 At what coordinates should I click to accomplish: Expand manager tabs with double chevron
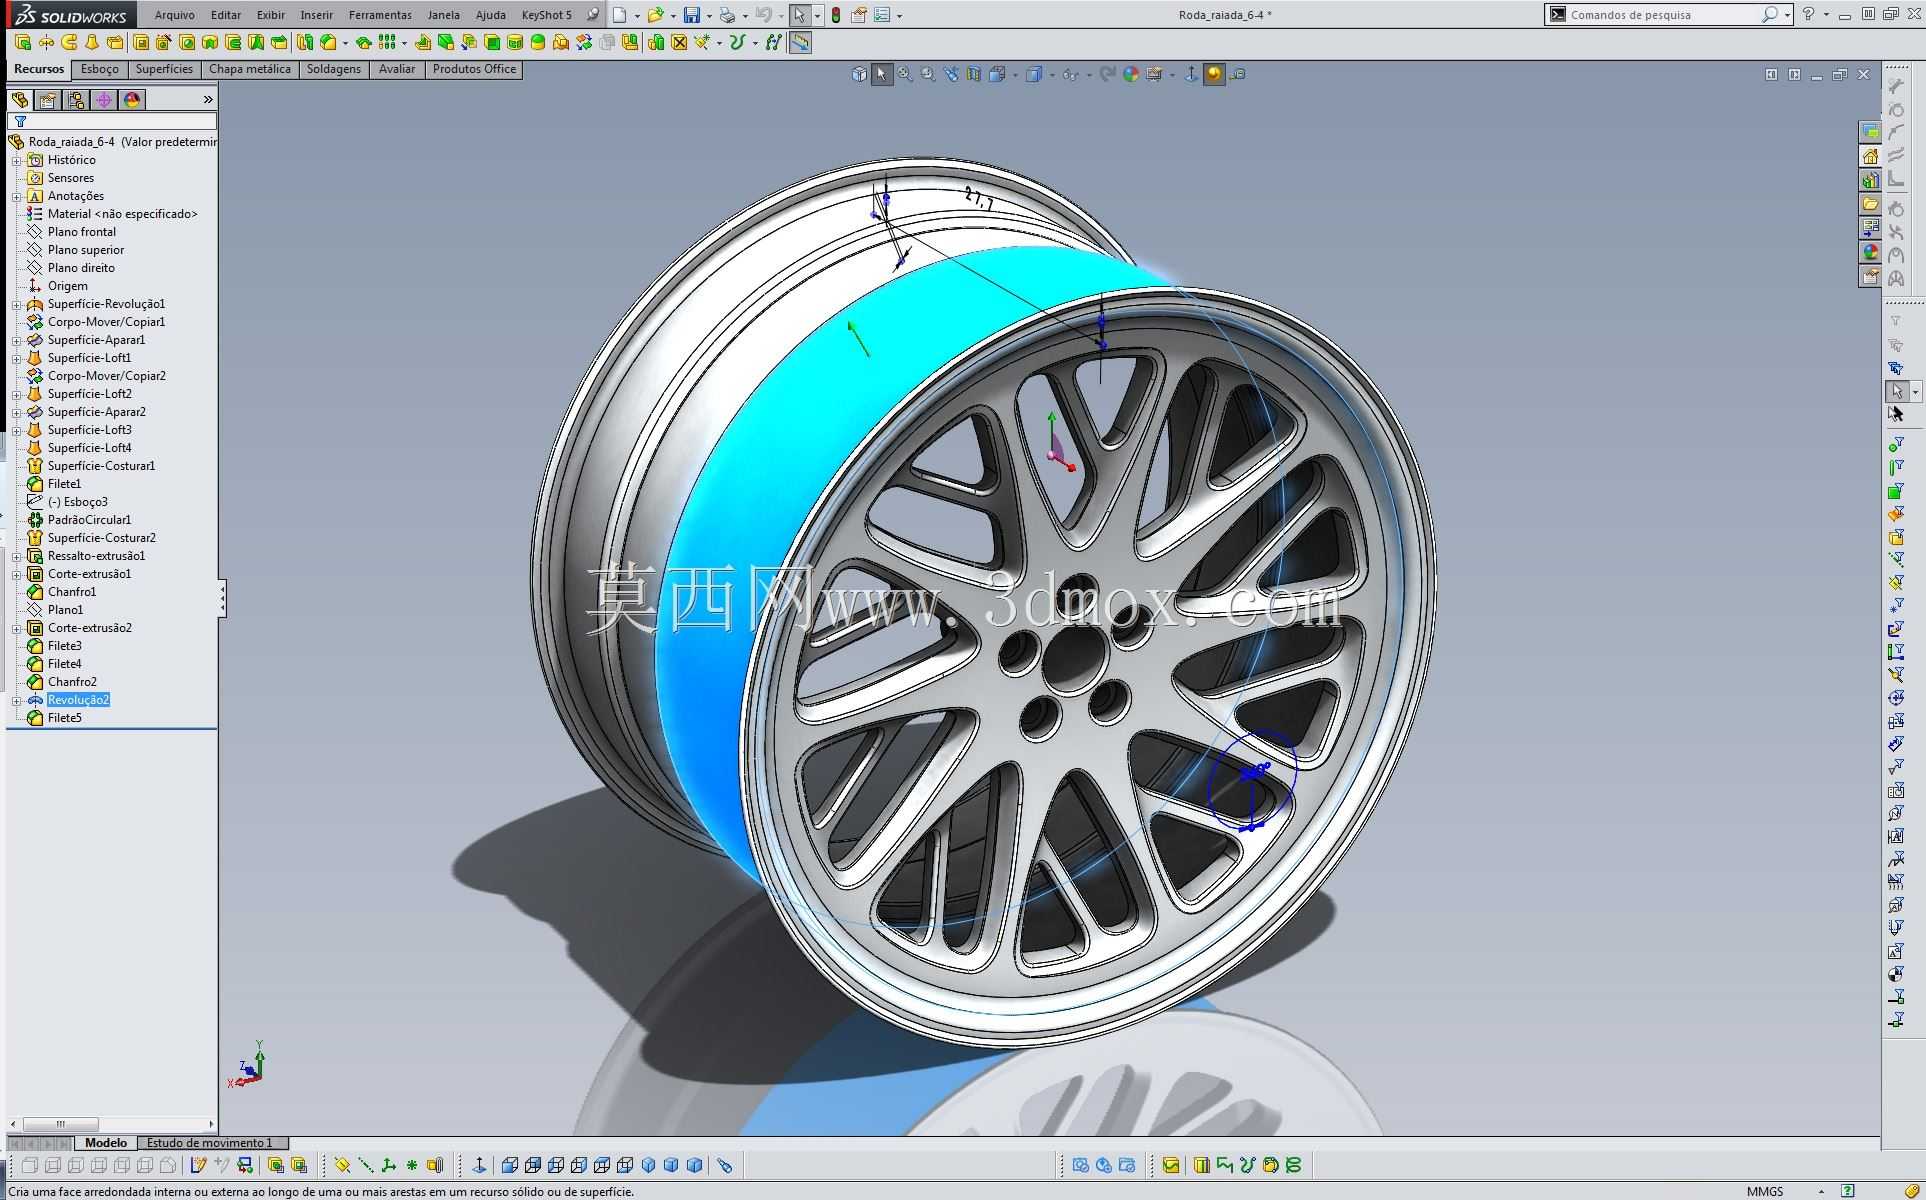(x=208, y=100)
